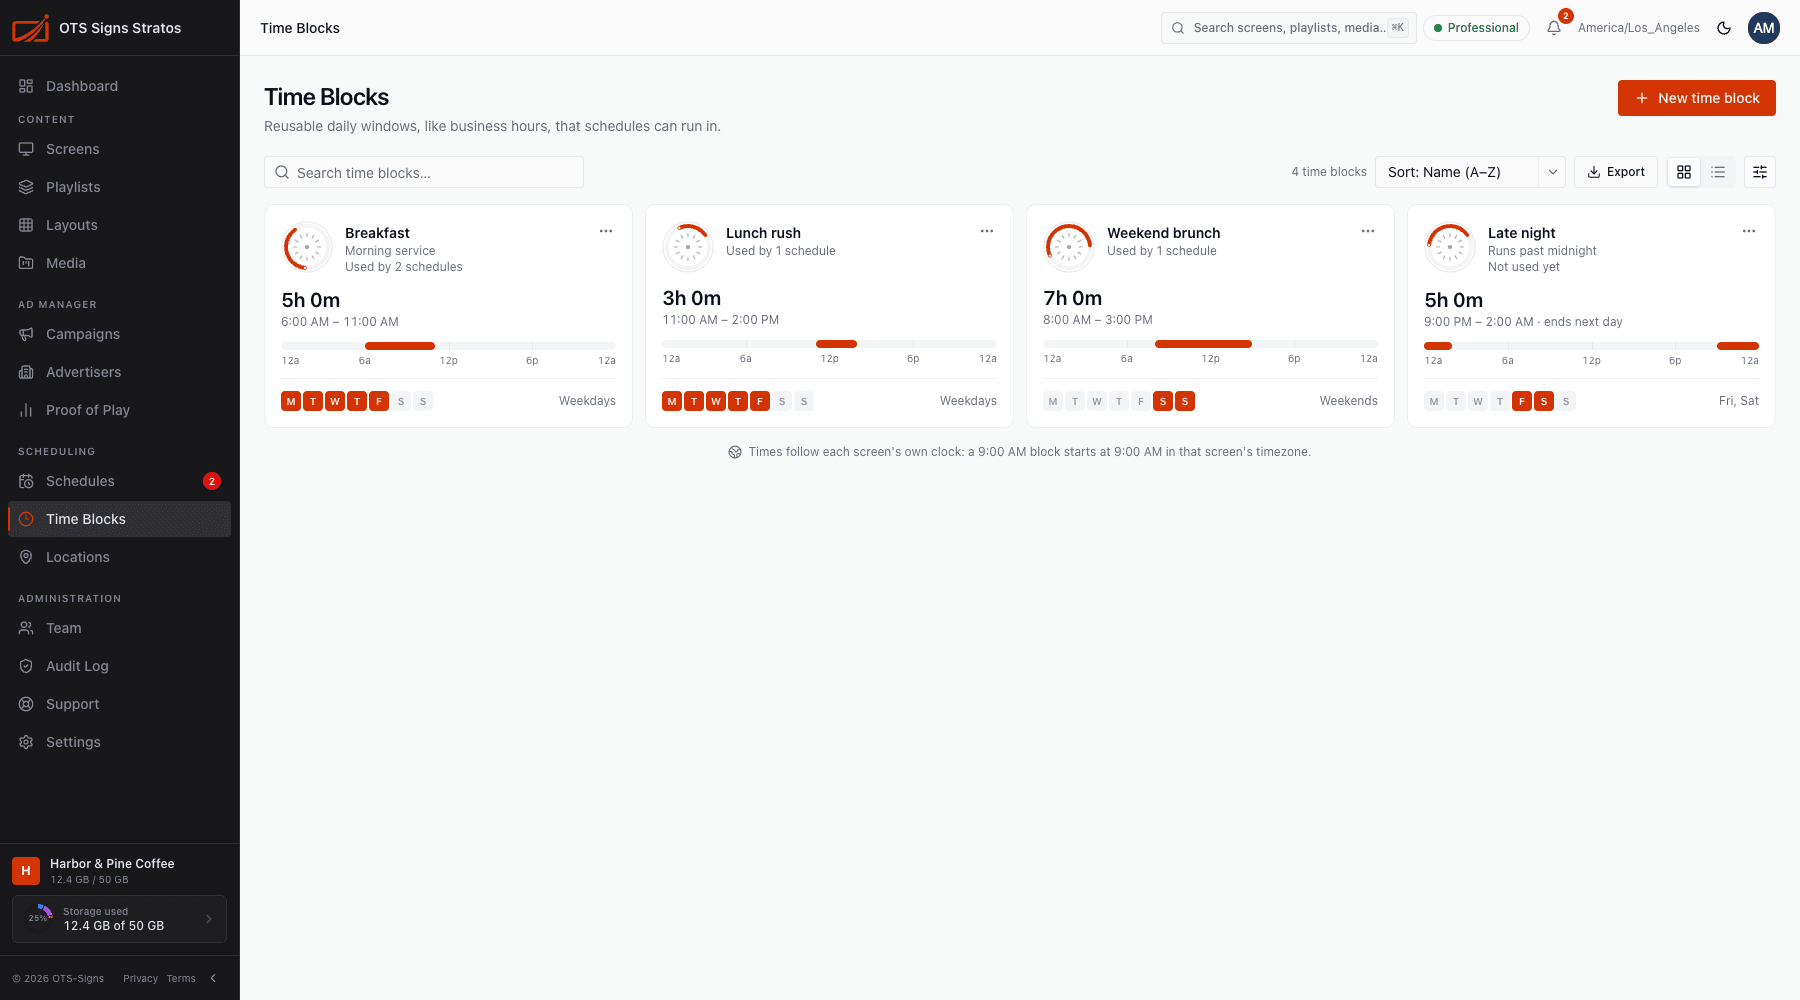
Task: Open Media in the sidebar
Action: click(x=119, y=263)
